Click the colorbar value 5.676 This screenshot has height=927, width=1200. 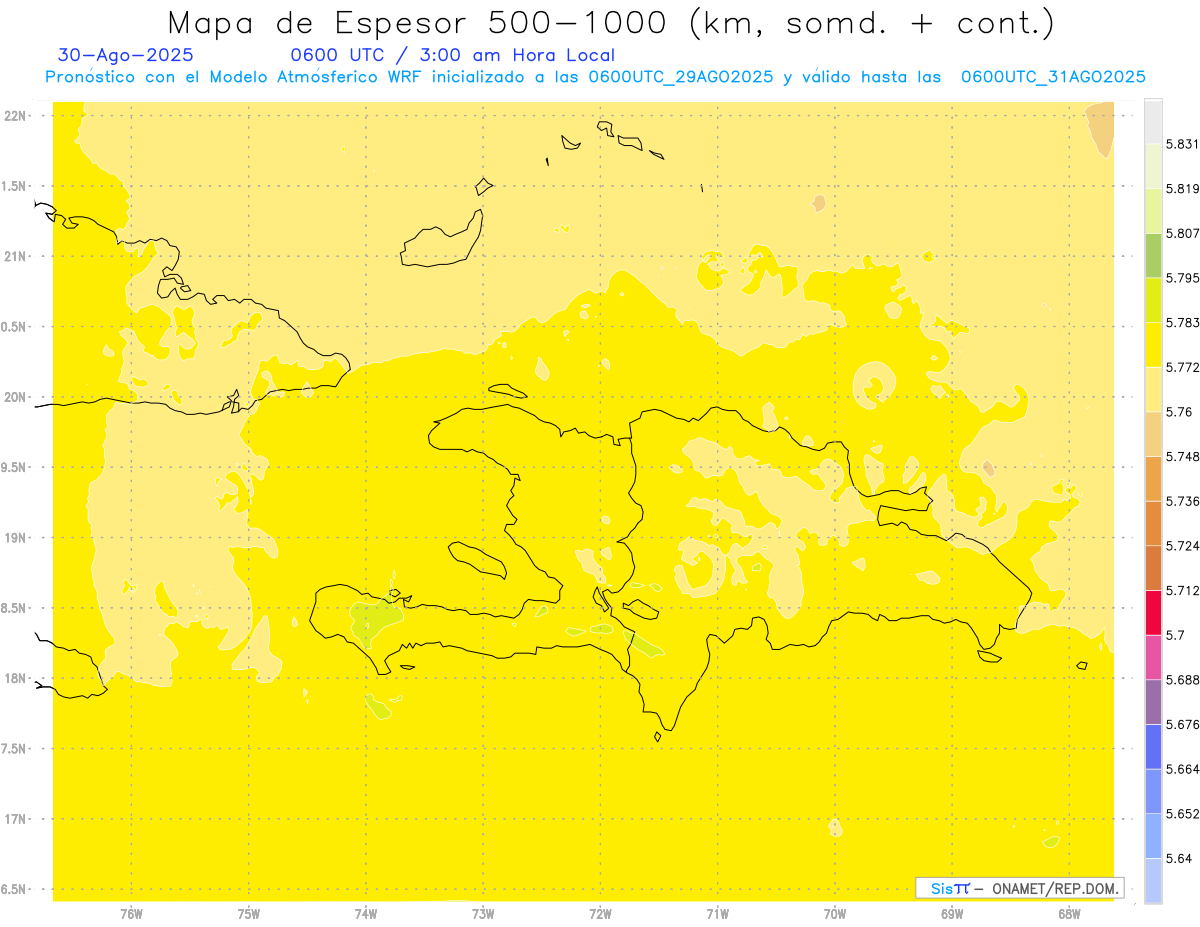click(1183, 724)
